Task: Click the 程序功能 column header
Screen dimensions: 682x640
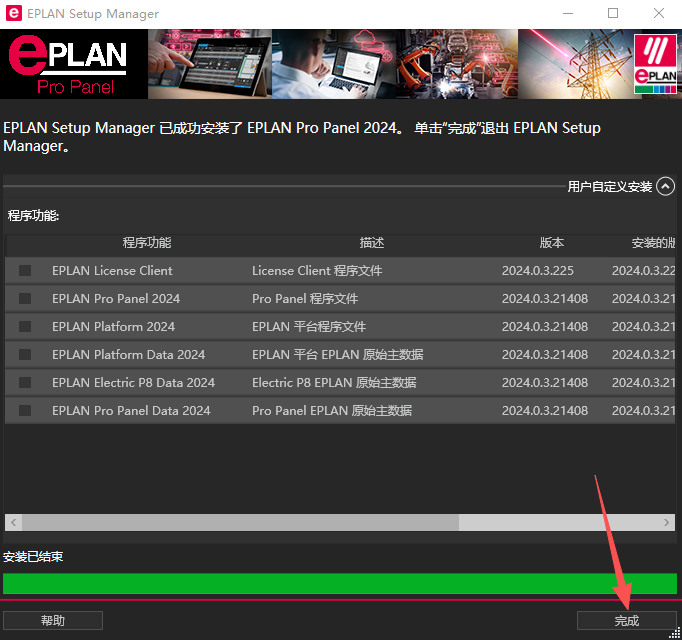Action: coord(147,243)
